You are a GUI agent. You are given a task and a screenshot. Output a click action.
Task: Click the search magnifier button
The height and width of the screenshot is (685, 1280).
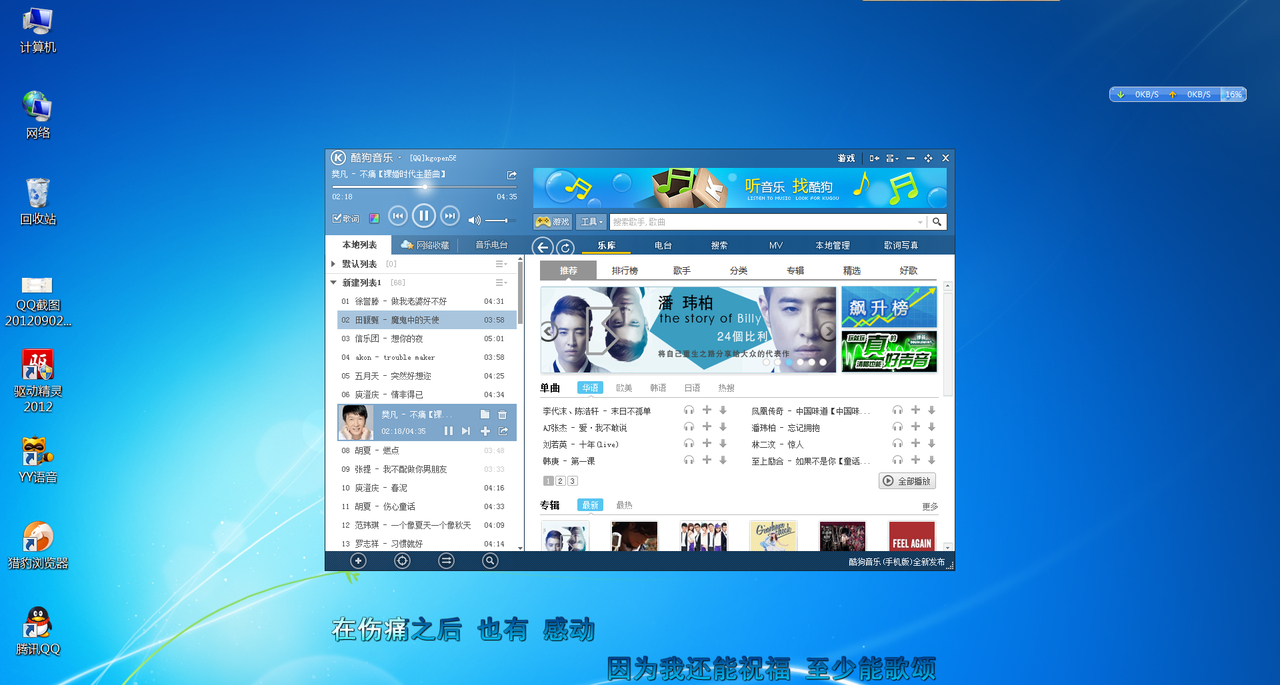937,222
